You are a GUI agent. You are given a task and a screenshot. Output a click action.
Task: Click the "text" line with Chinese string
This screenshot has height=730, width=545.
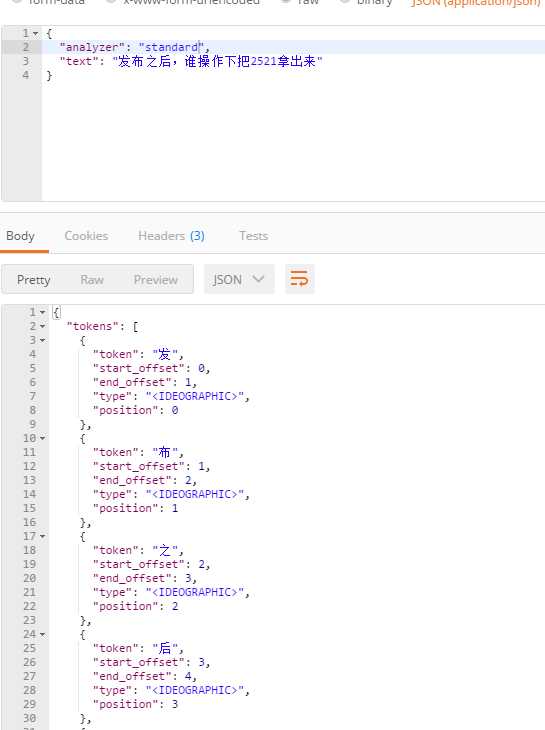click(191, 61)
